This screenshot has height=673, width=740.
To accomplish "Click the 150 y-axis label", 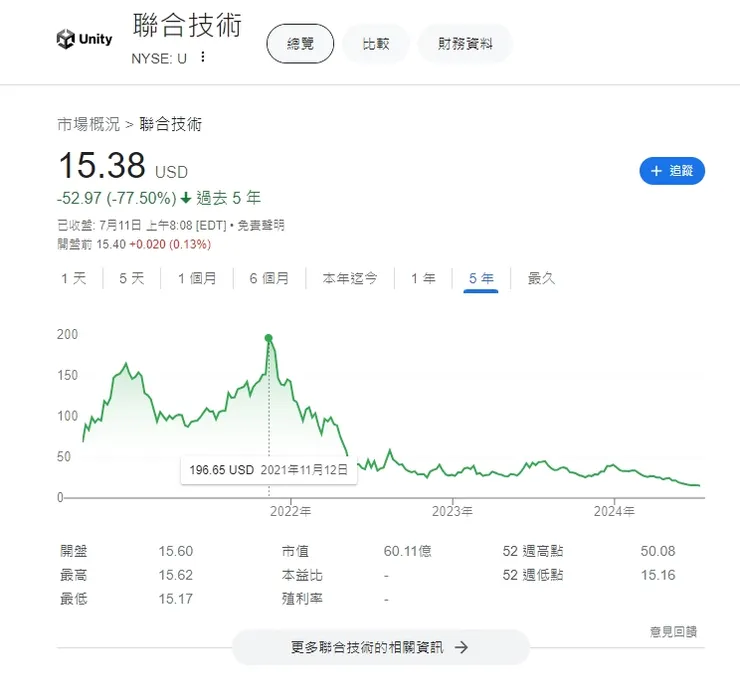I will (x=67, y=376).
